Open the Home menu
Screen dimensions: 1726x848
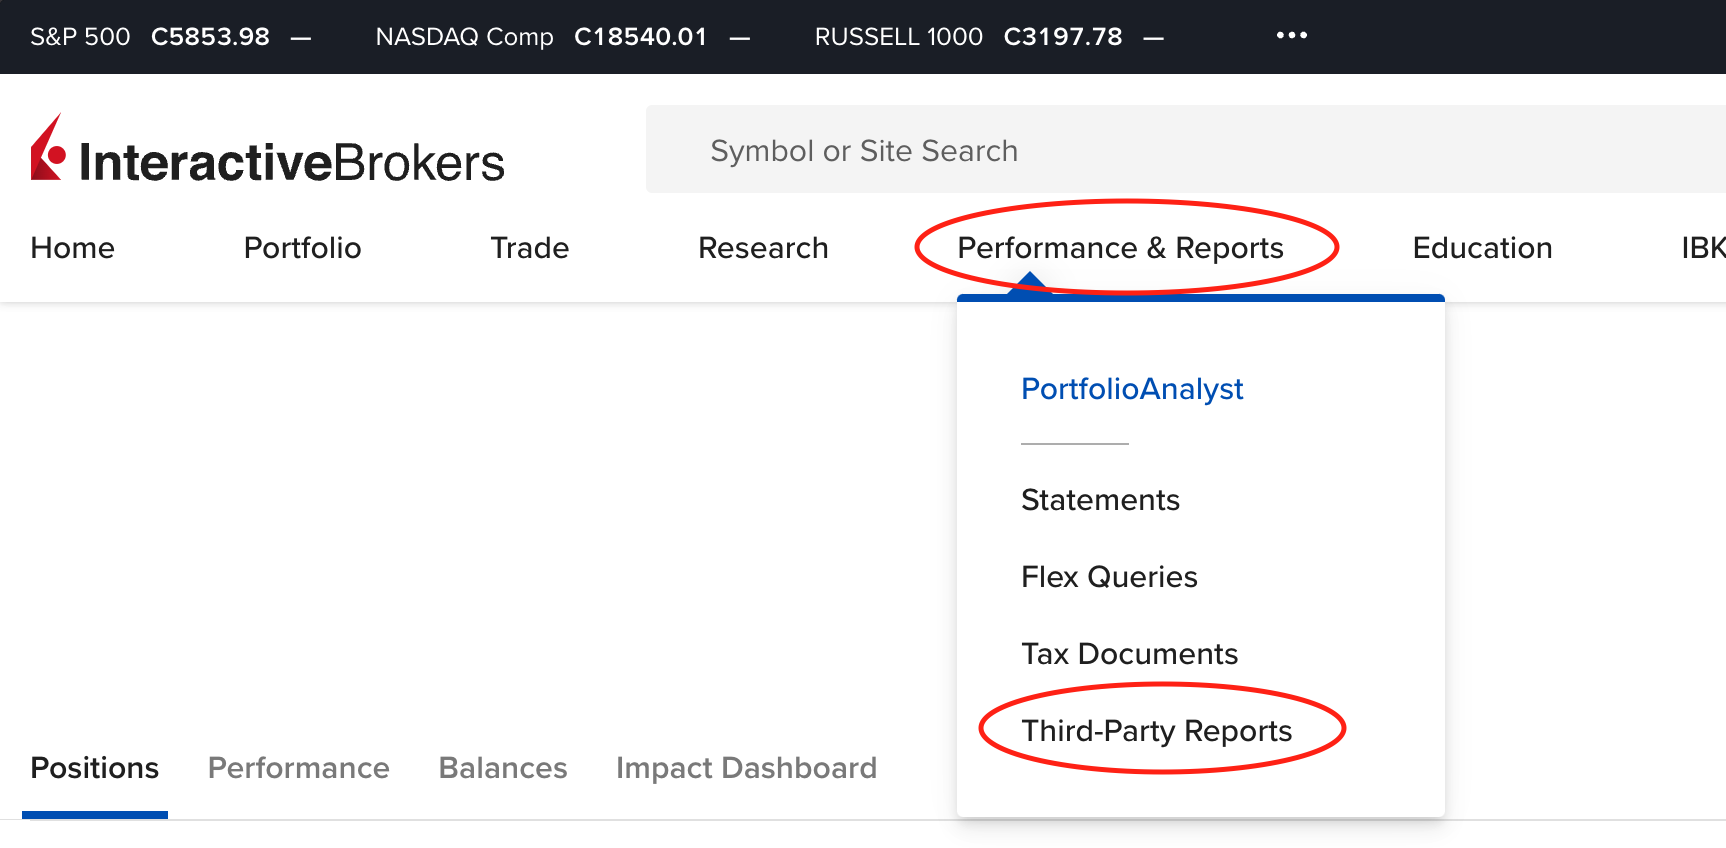click(x=73, y=248)
